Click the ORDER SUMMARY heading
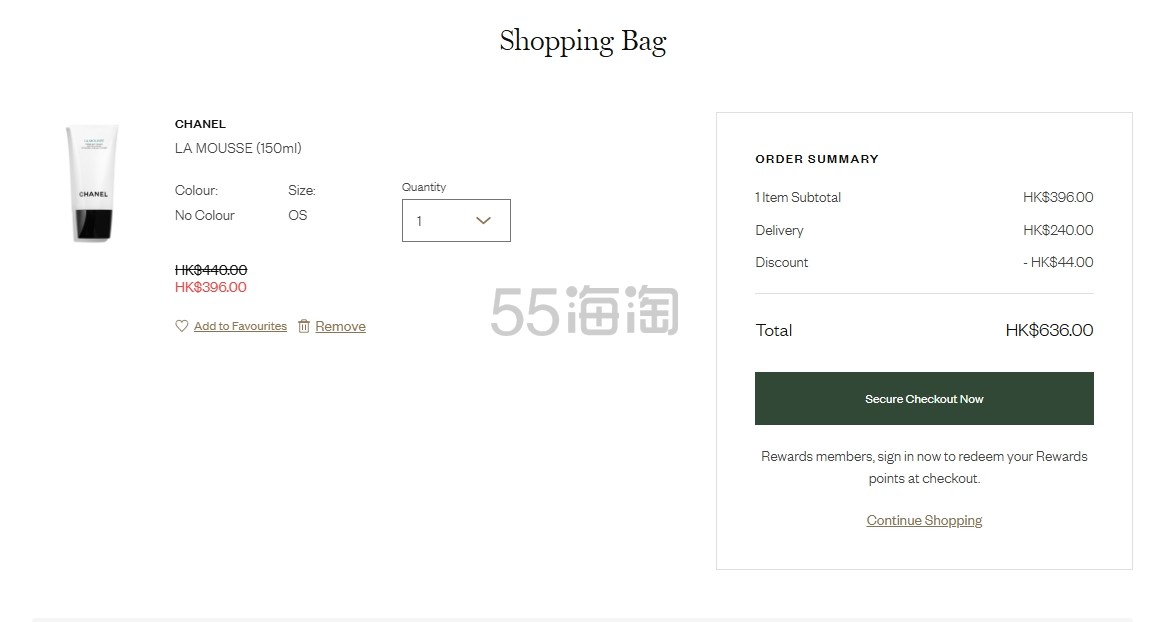Viewport: 1170px width, 622px height. point(817,159)
